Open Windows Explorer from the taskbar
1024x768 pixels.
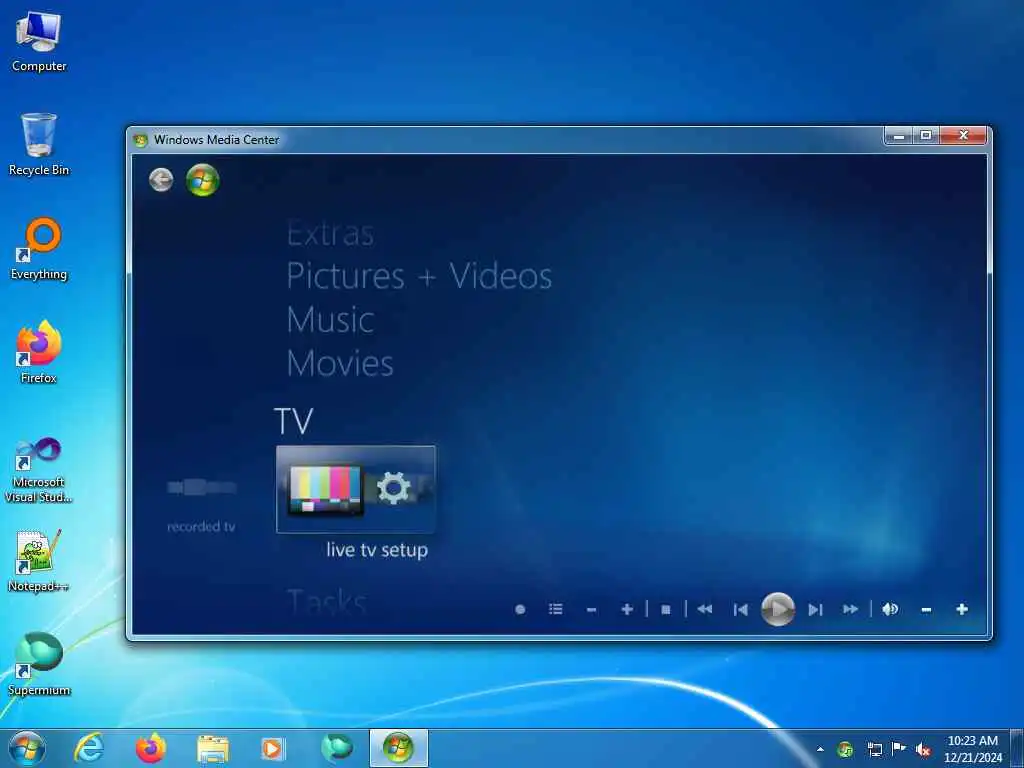pyautogui.click(x=212, y=748)
